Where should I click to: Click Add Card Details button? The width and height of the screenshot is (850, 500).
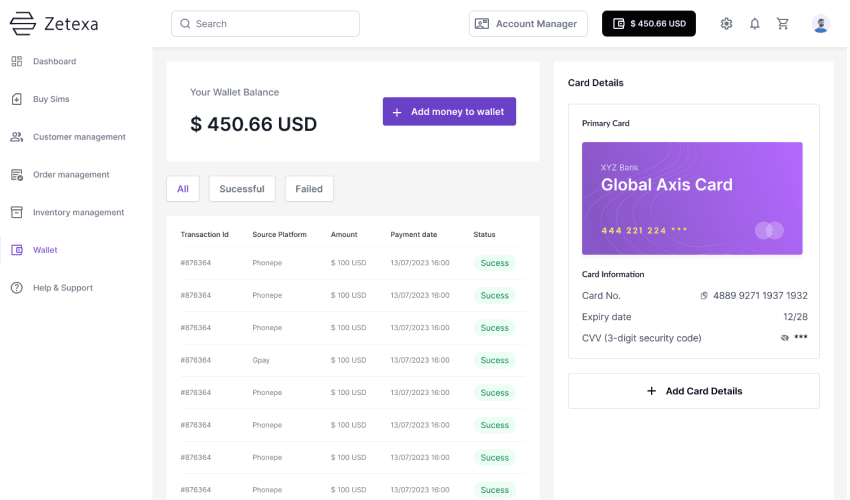pyautogui.click(x=693, y=391)
